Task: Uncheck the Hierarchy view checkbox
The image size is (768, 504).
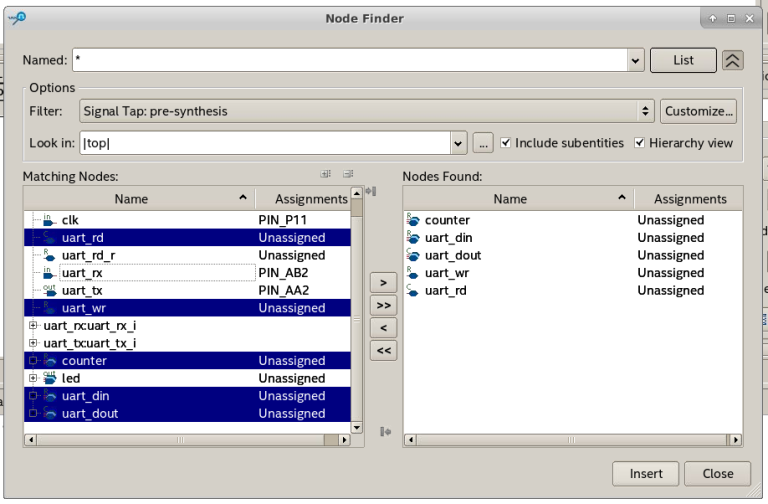Action: click(x=640, y=143)
